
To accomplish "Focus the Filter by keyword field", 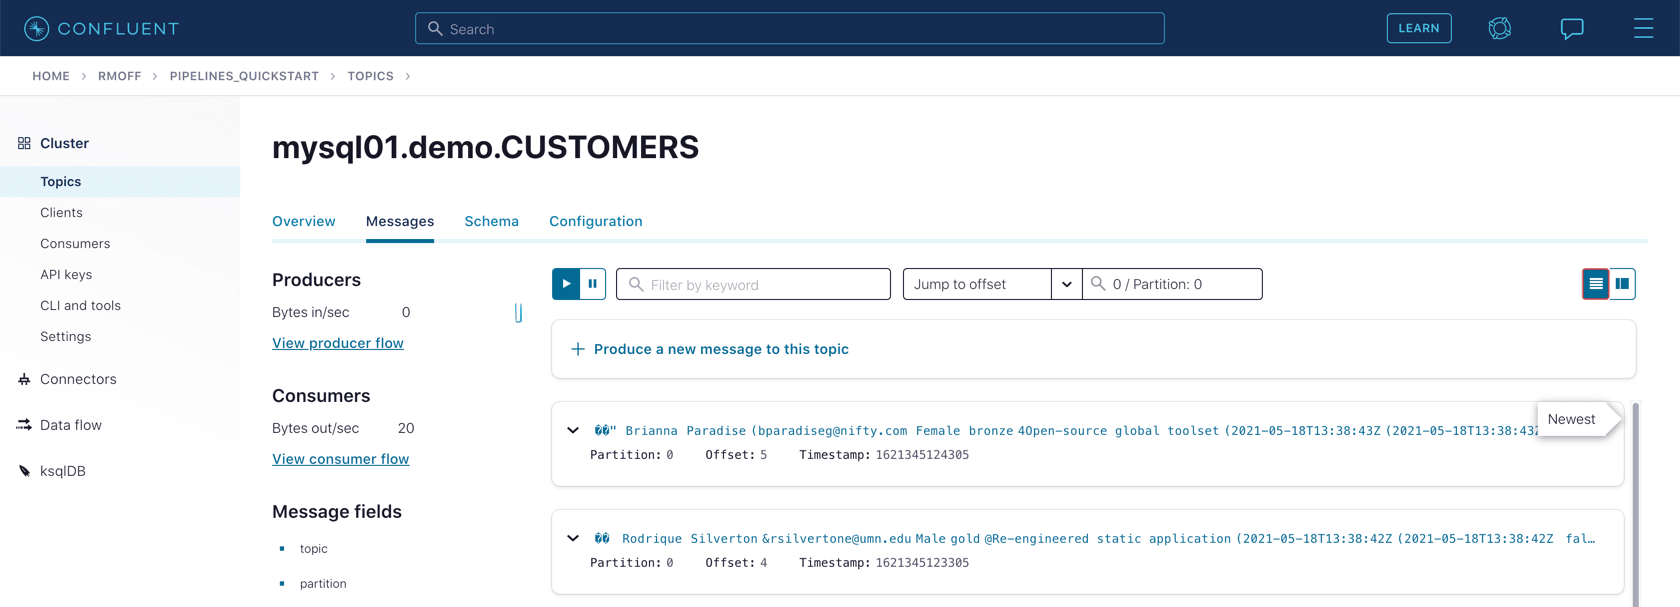I will 753,284.
